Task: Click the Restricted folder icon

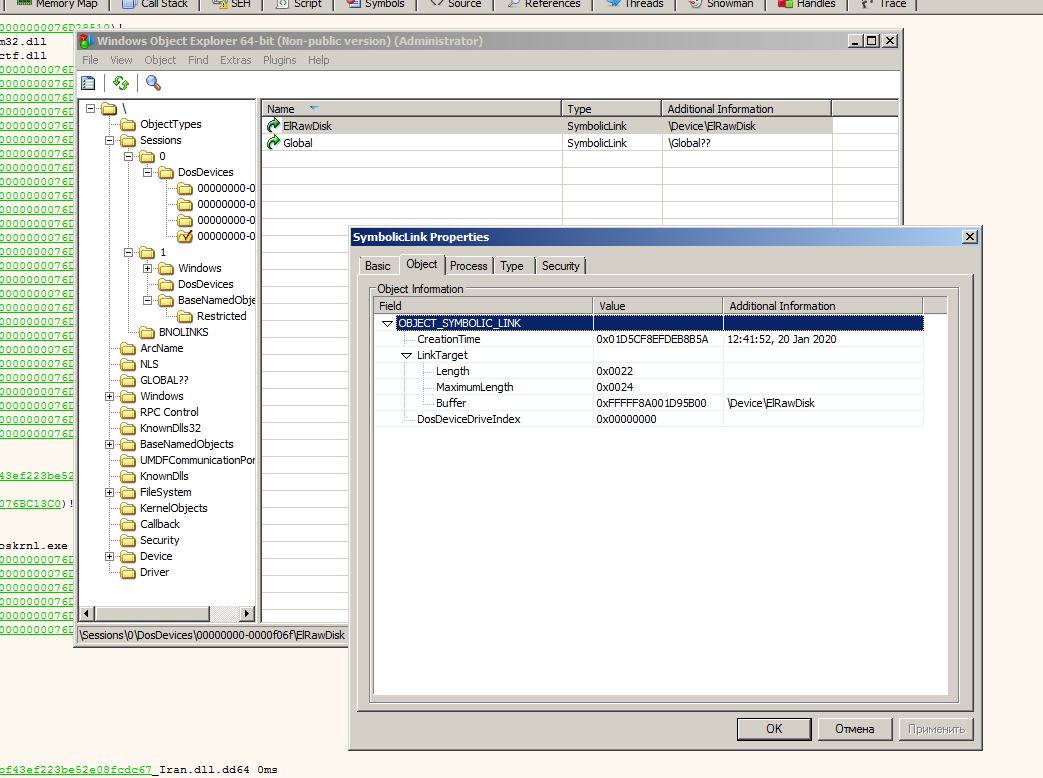Action: tap(185, 317)
